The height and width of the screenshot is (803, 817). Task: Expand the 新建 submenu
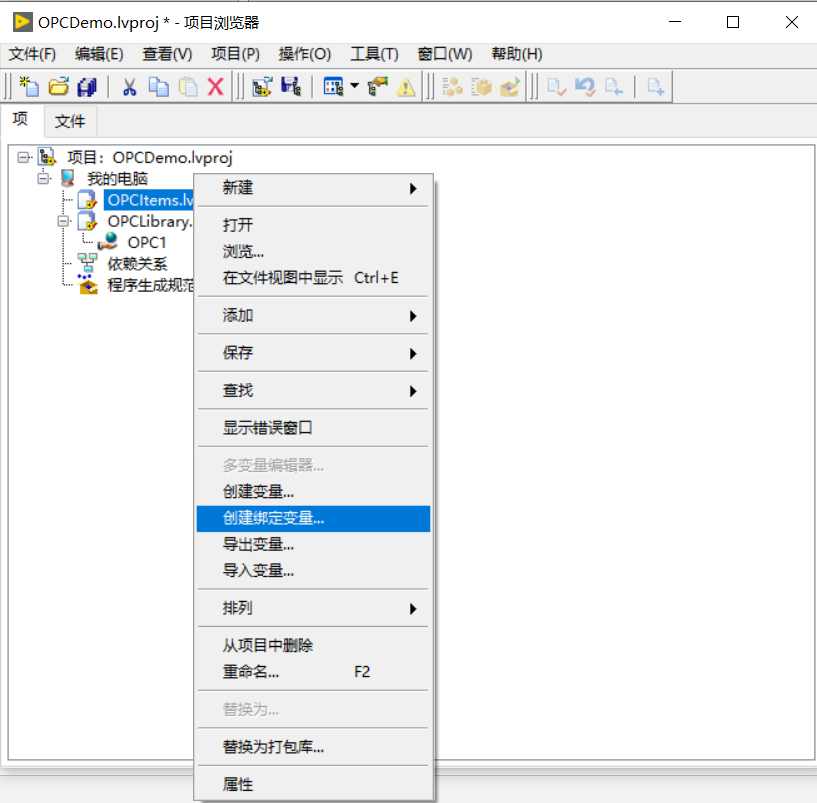pyautogui.click(x=314, y=188)
